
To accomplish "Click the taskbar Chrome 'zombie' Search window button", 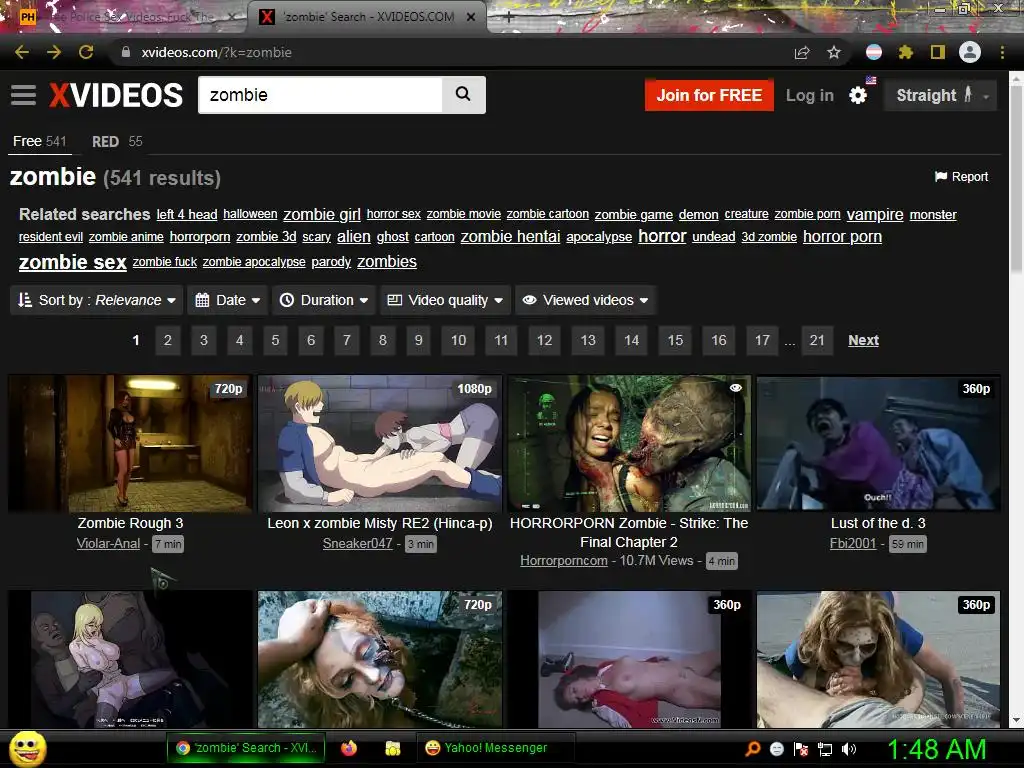I will (246, 748).
